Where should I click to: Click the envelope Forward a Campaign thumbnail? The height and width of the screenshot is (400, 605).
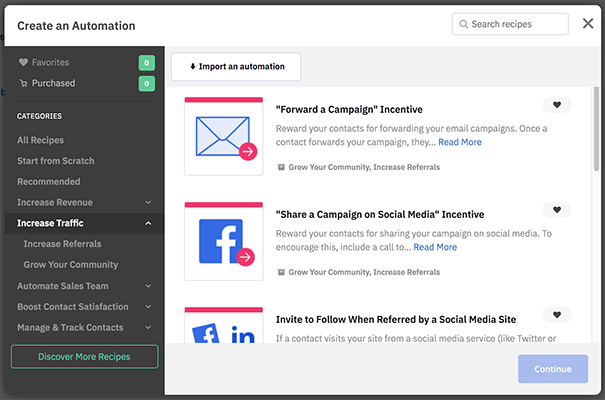point(223,136)
